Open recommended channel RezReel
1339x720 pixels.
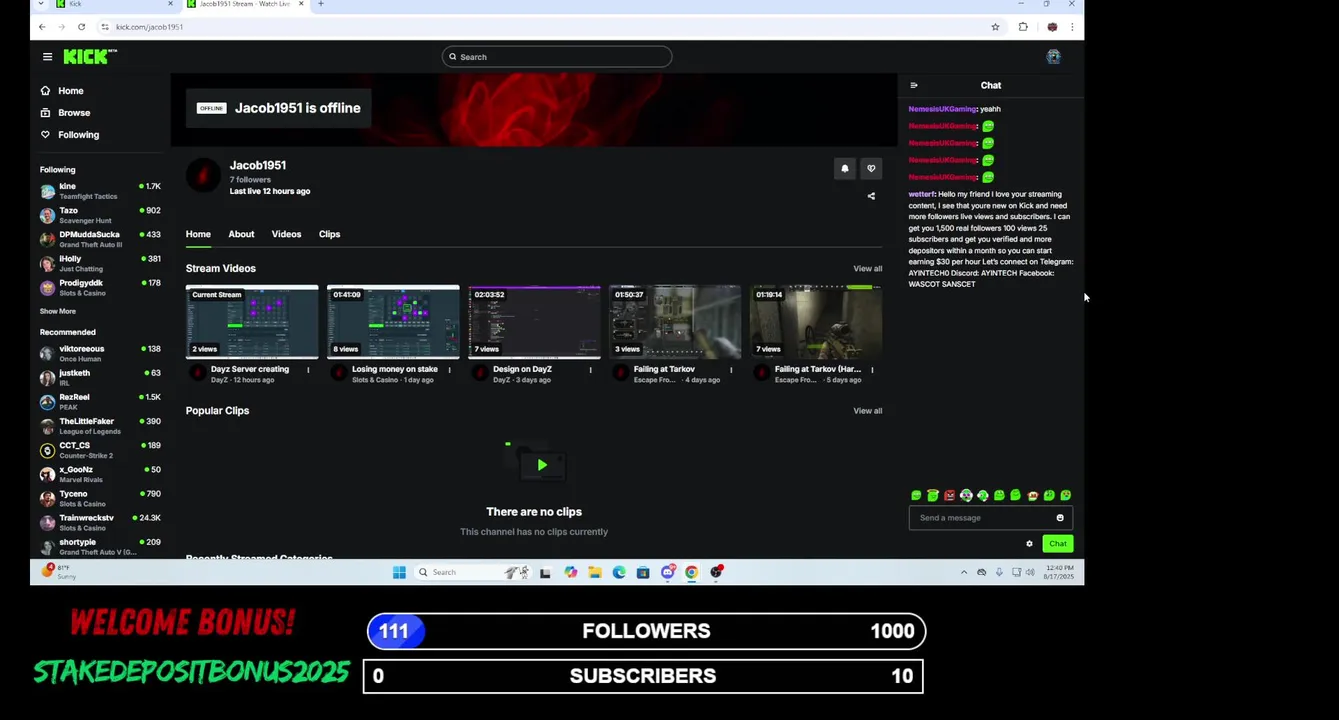100,401
